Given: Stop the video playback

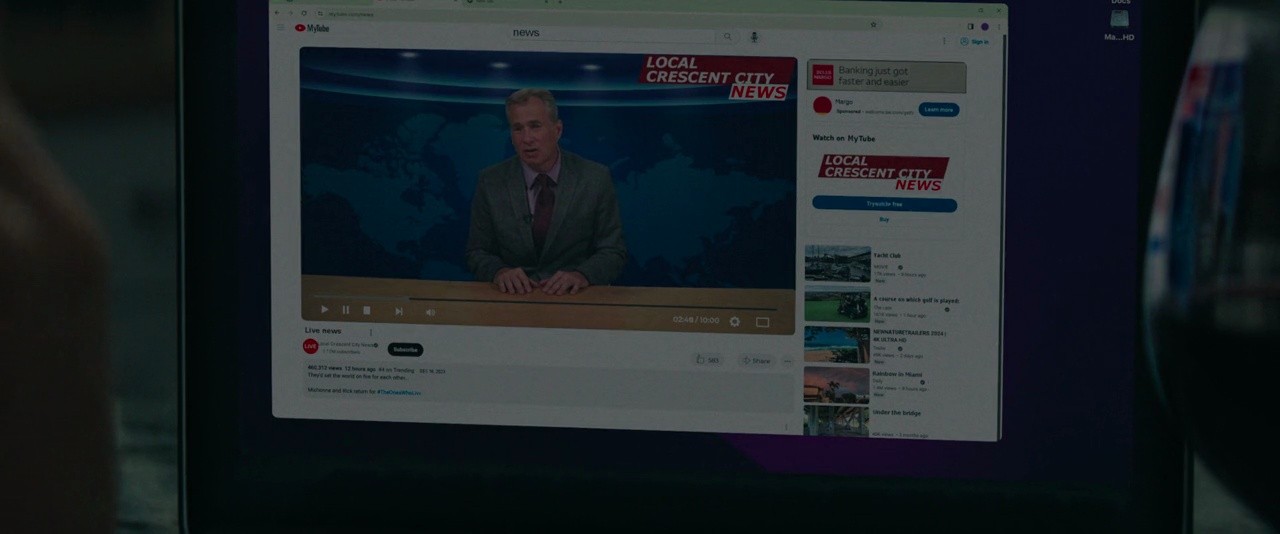Looking at the screenshot, I should [x=367, y=311].
